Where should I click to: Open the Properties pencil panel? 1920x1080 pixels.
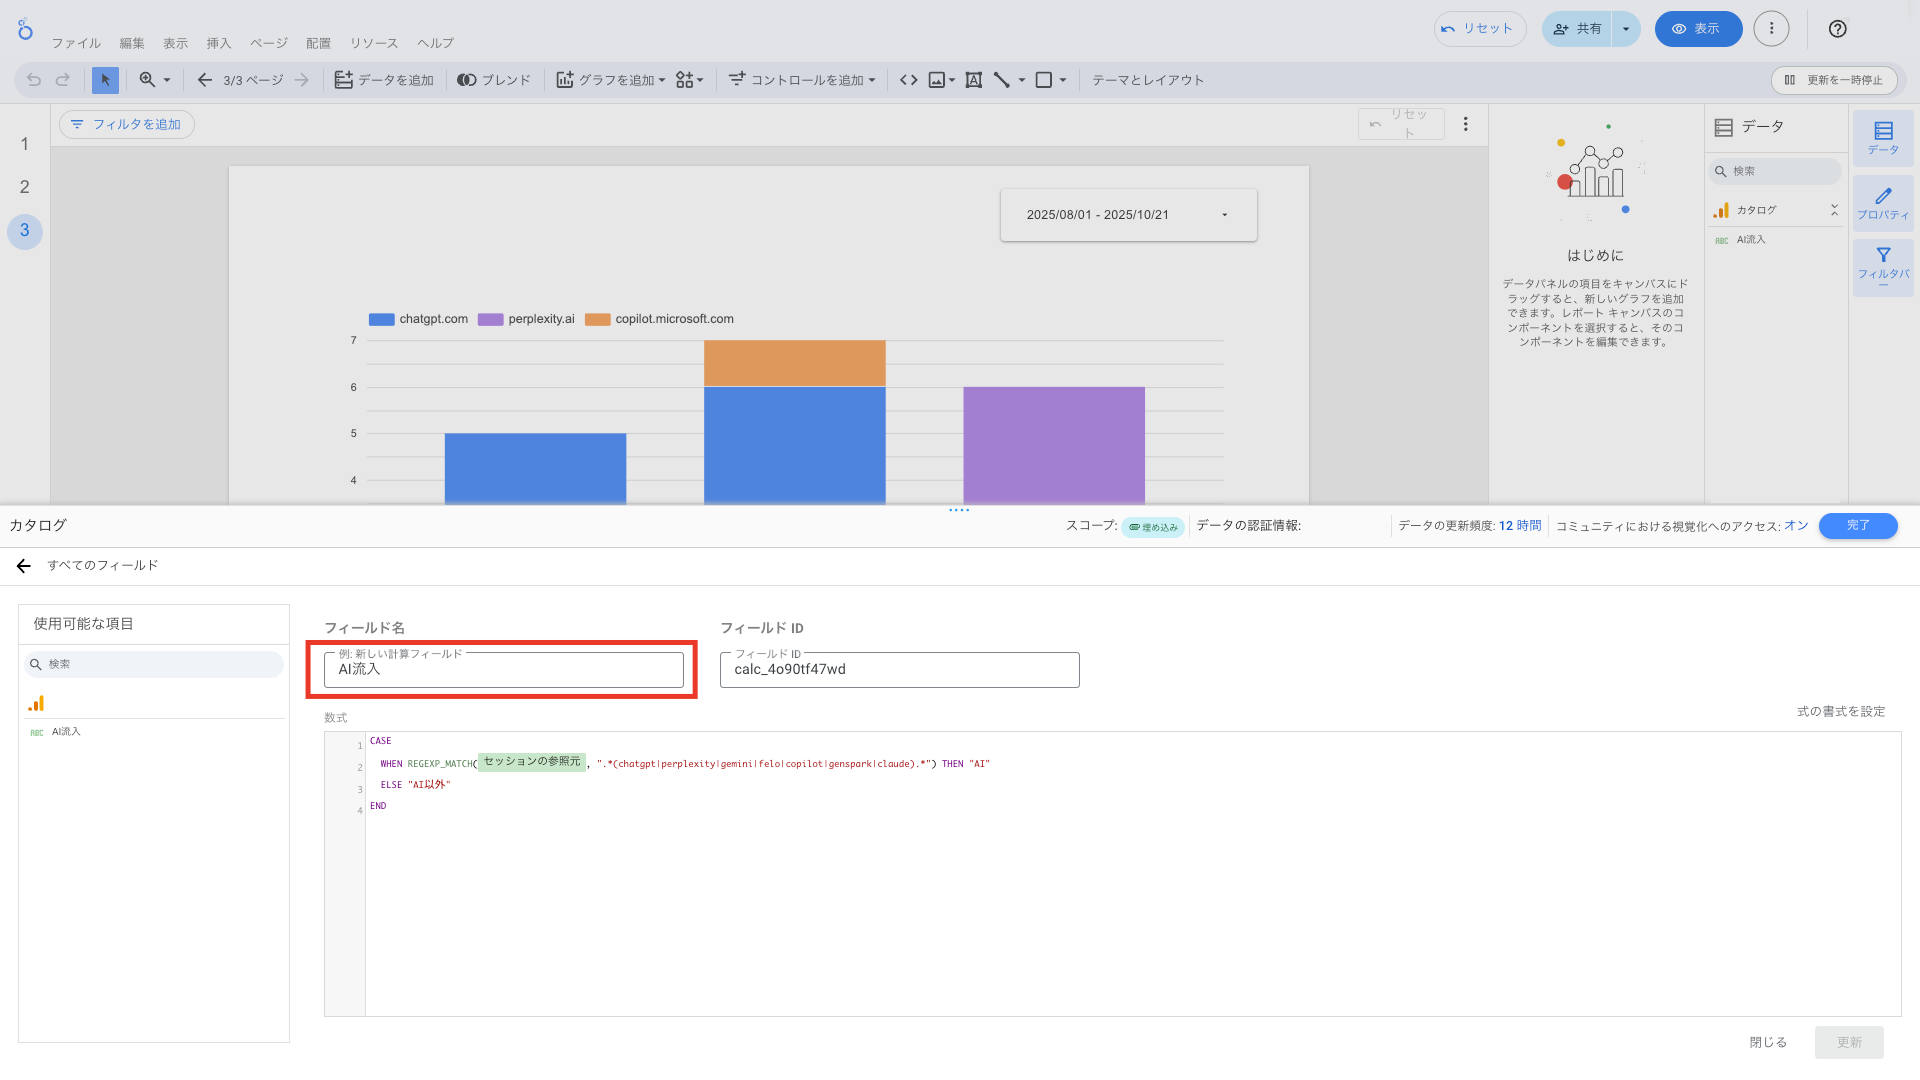1882,203
